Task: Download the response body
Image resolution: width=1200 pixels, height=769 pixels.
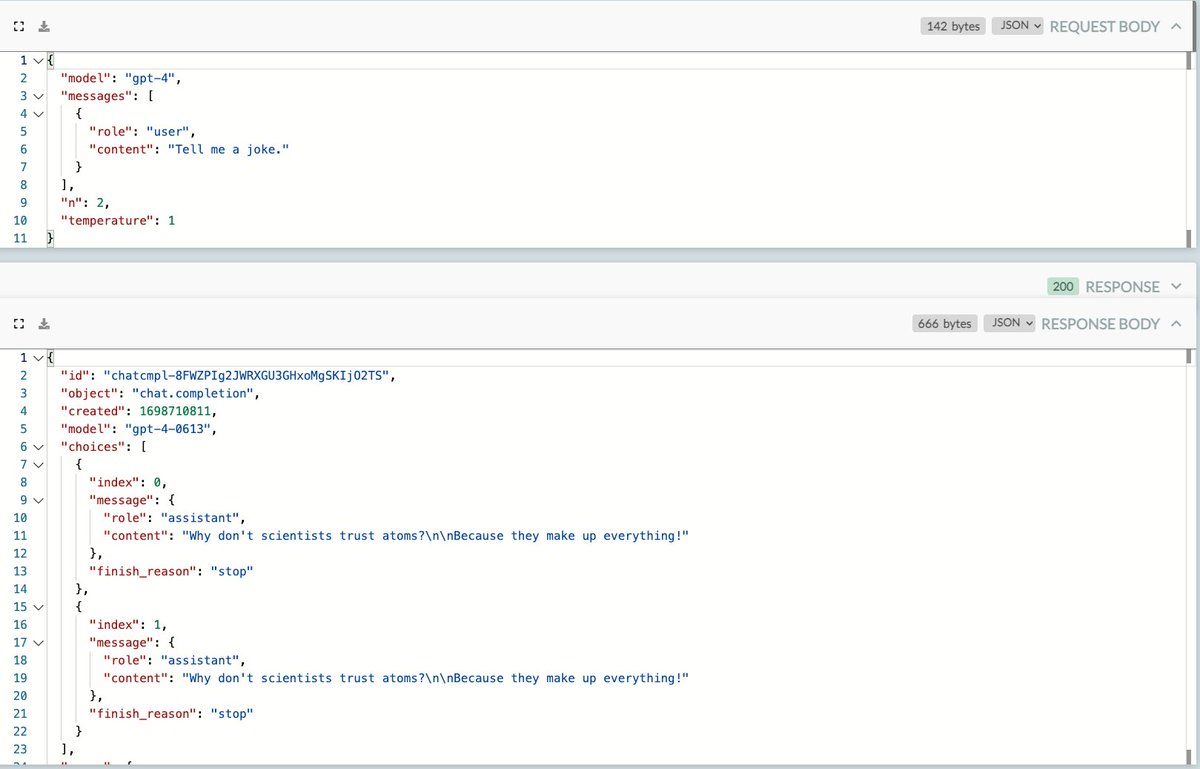Action: click(44, 324)
